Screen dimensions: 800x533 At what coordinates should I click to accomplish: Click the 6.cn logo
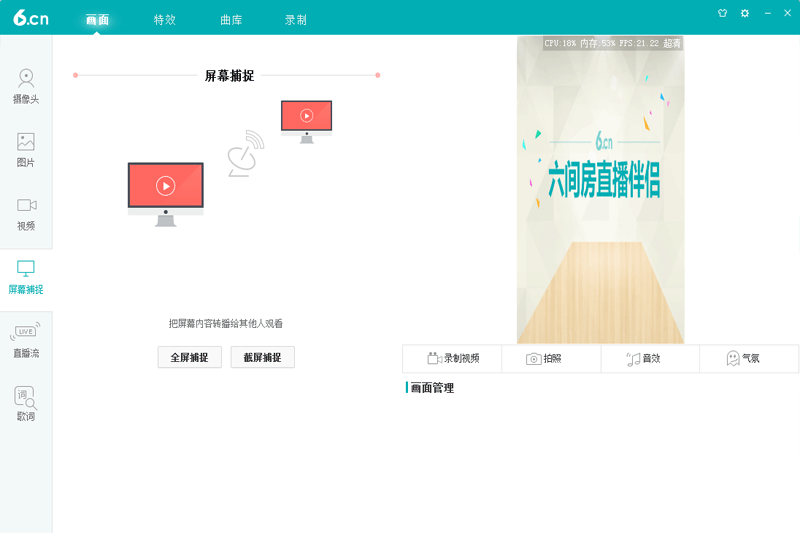[x=31, y=18]
